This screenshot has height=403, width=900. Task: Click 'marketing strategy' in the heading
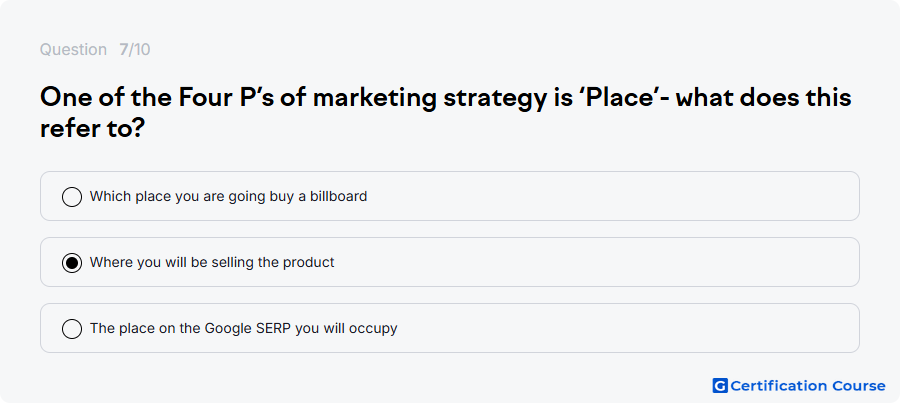pyautogui.click(x=430, y=99)
